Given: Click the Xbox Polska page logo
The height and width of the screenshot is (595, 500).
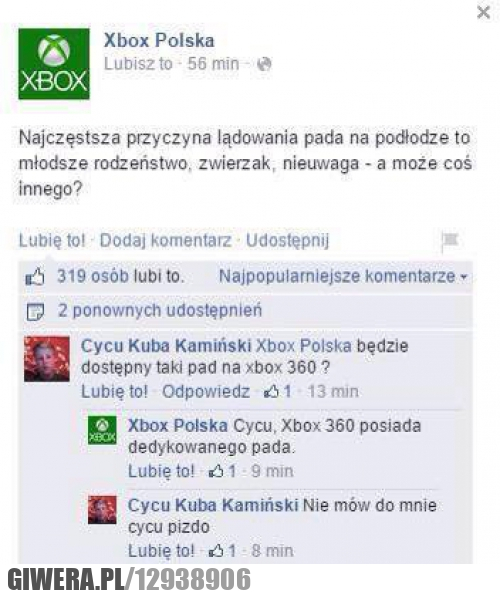Looking at the screenshot, I should pos(54,64).
